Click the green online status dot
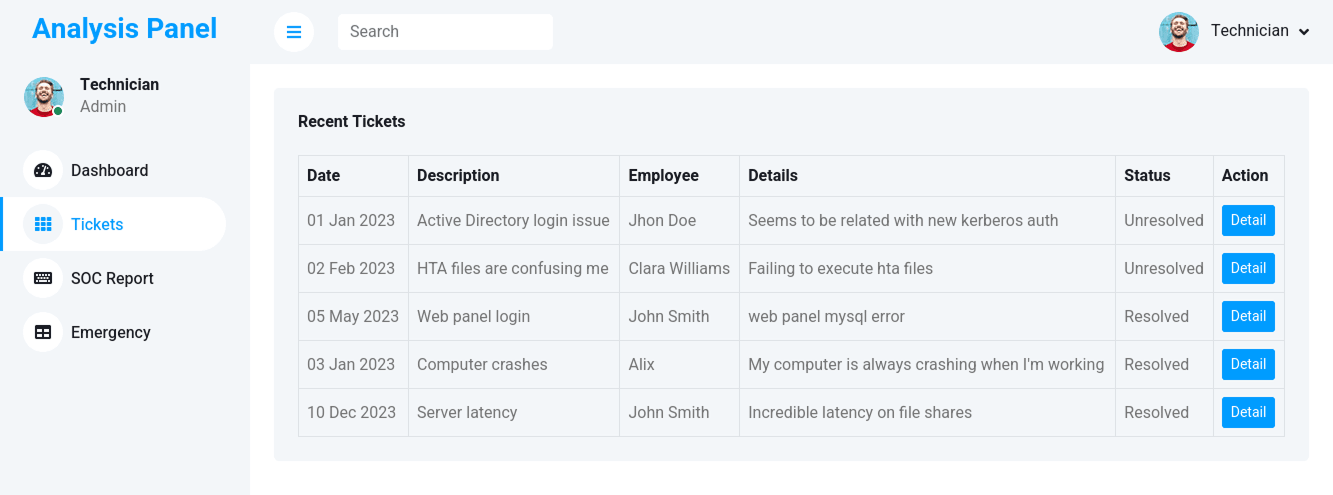 pos(58,111)
